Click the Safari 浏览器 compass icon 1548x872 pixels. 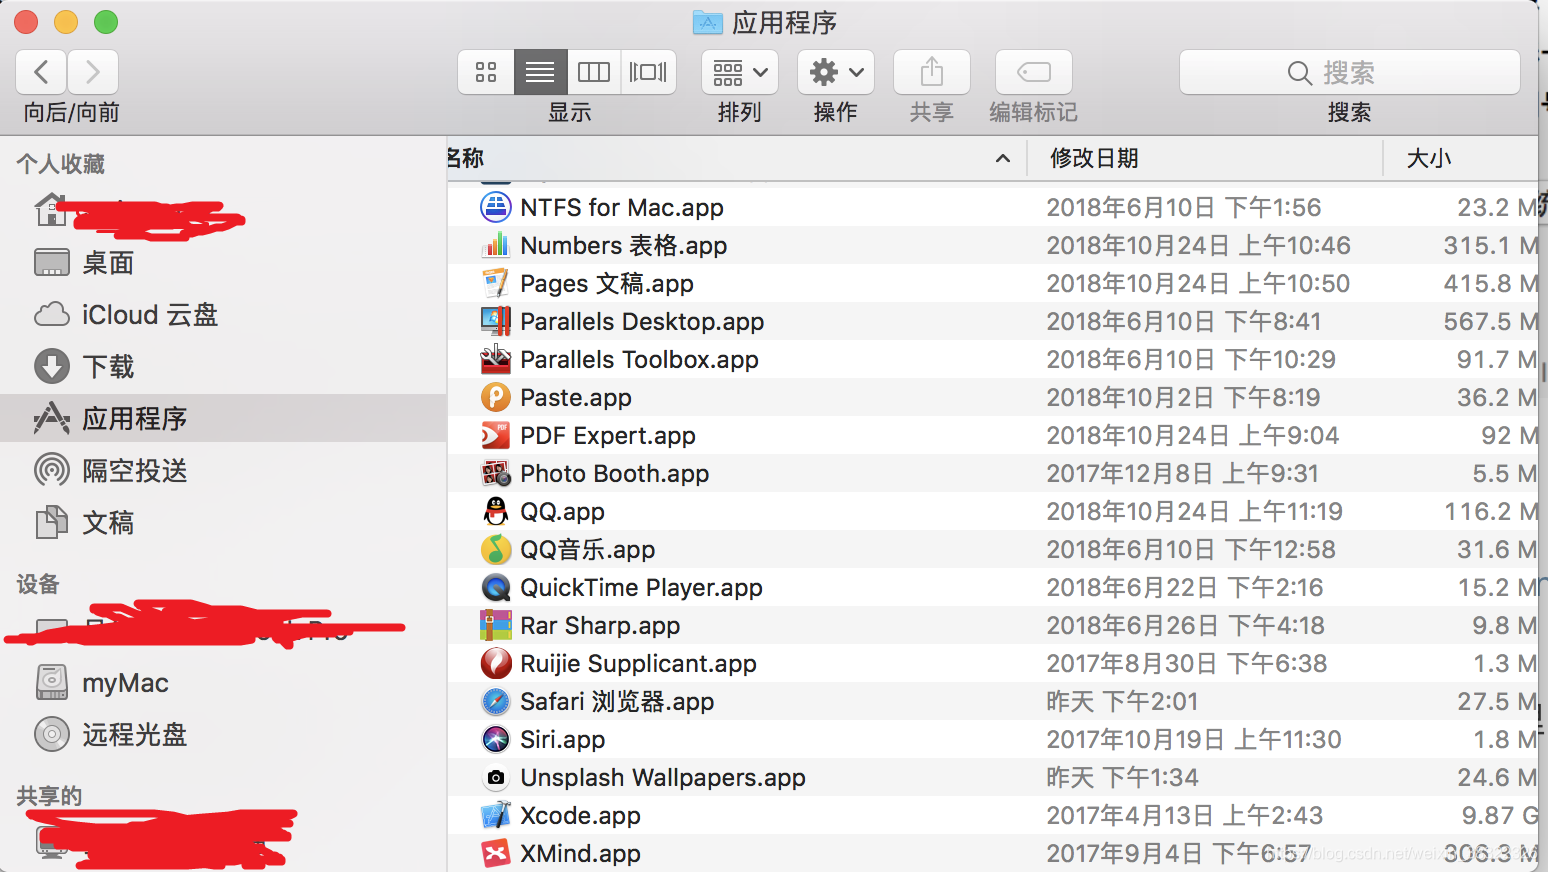coord(496,701)
